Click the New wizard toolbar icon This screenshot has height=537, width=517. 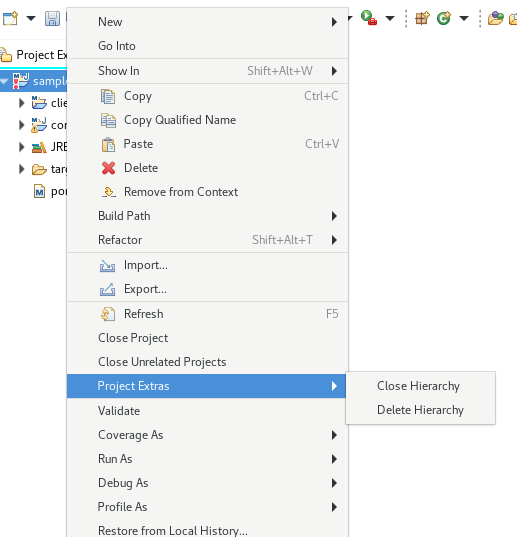click(10, 18)
